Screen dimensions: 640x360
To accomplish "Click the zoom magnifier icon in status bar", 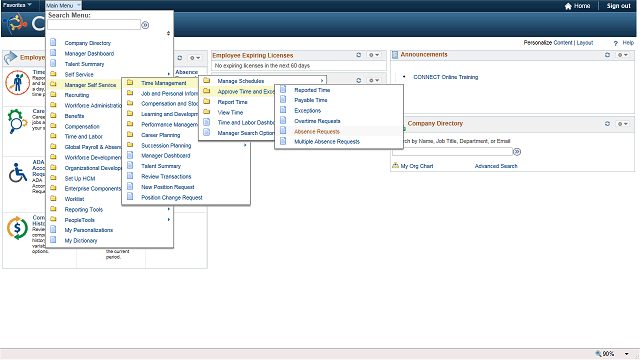I will point(598,353).
